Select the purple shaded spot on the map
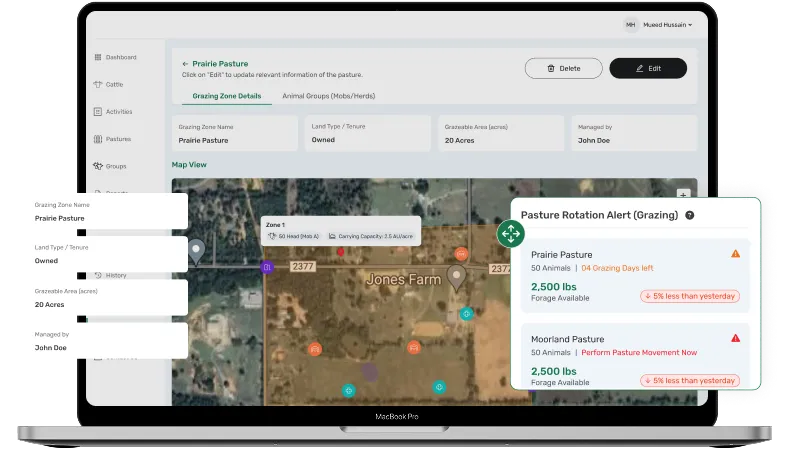Image resolution: width=790 pixels, height=467 pixels. pos(369,372)
